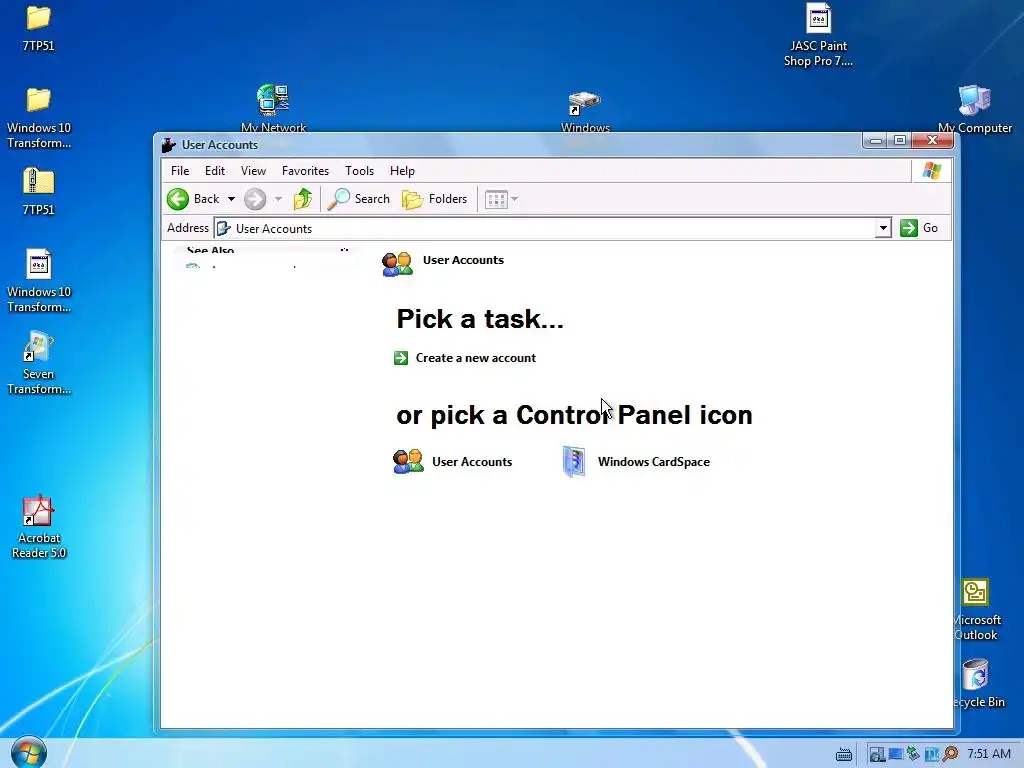Screen dimensions: 1024x768
Task: Click the Views grid icon
Action: click(x=496, y=199)
